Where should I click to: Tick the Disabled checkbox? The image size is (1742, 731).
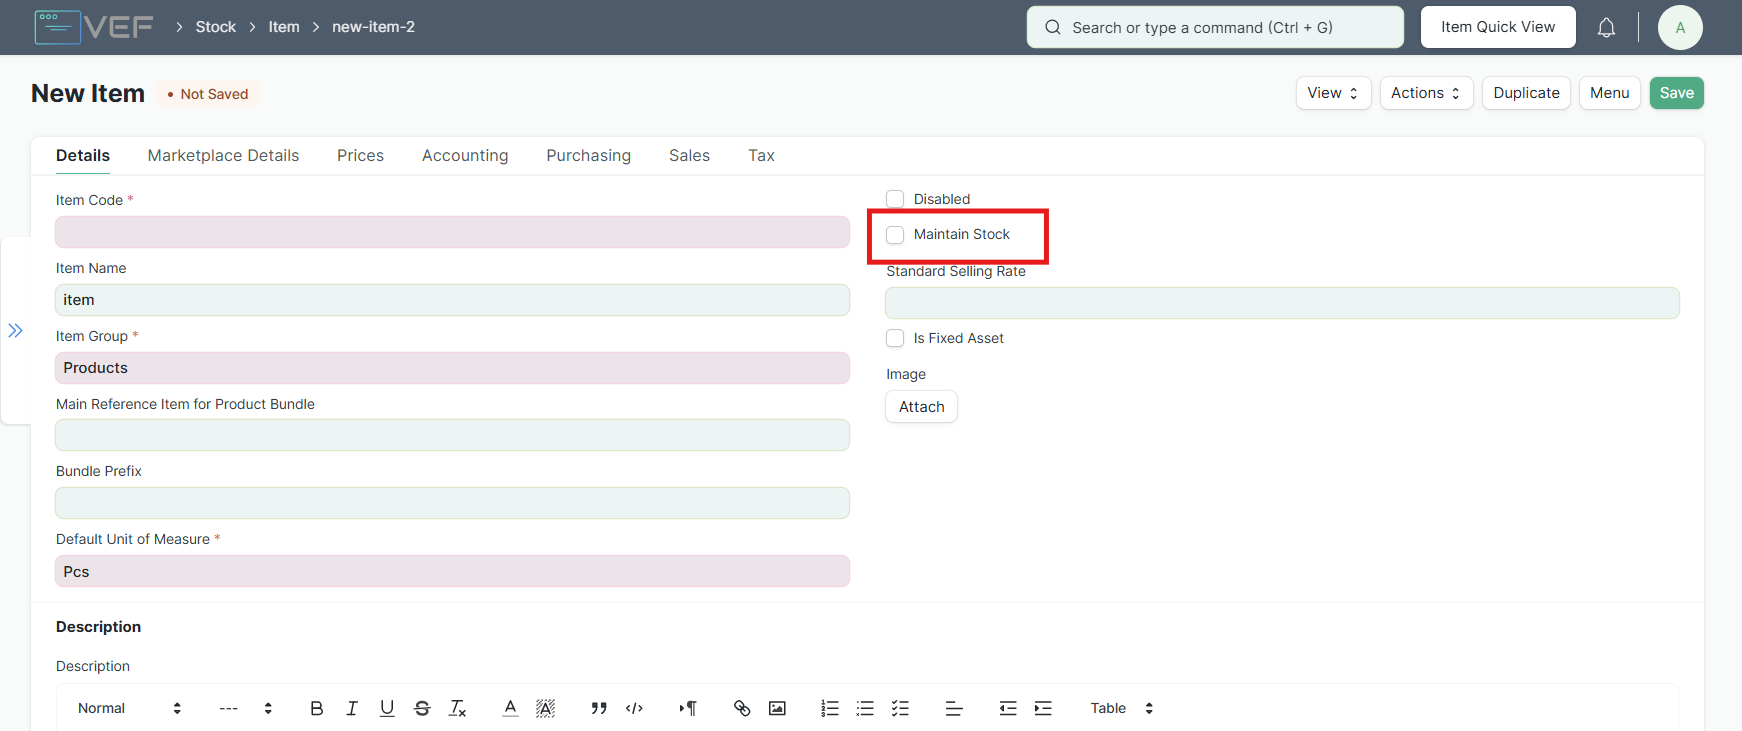pos(895,199)
